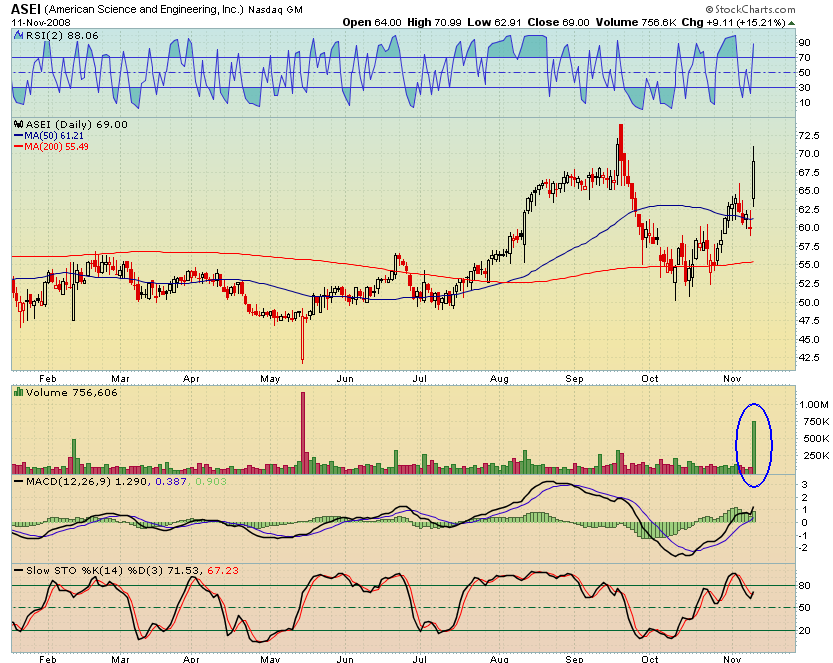Screen dimensions: 833x663
Task: Click the 10 label on the RSI axis
Action: [804, 103]
